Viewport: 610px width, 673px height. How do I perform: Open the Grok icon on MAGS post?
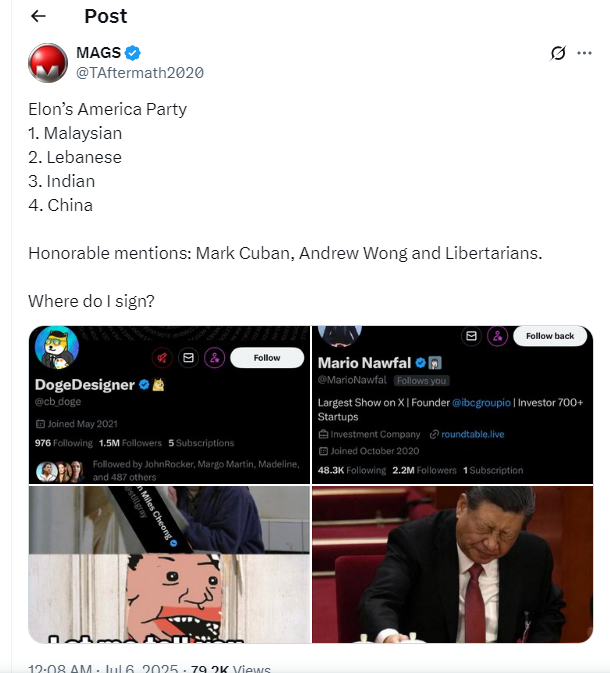click(x=558, y=53)
